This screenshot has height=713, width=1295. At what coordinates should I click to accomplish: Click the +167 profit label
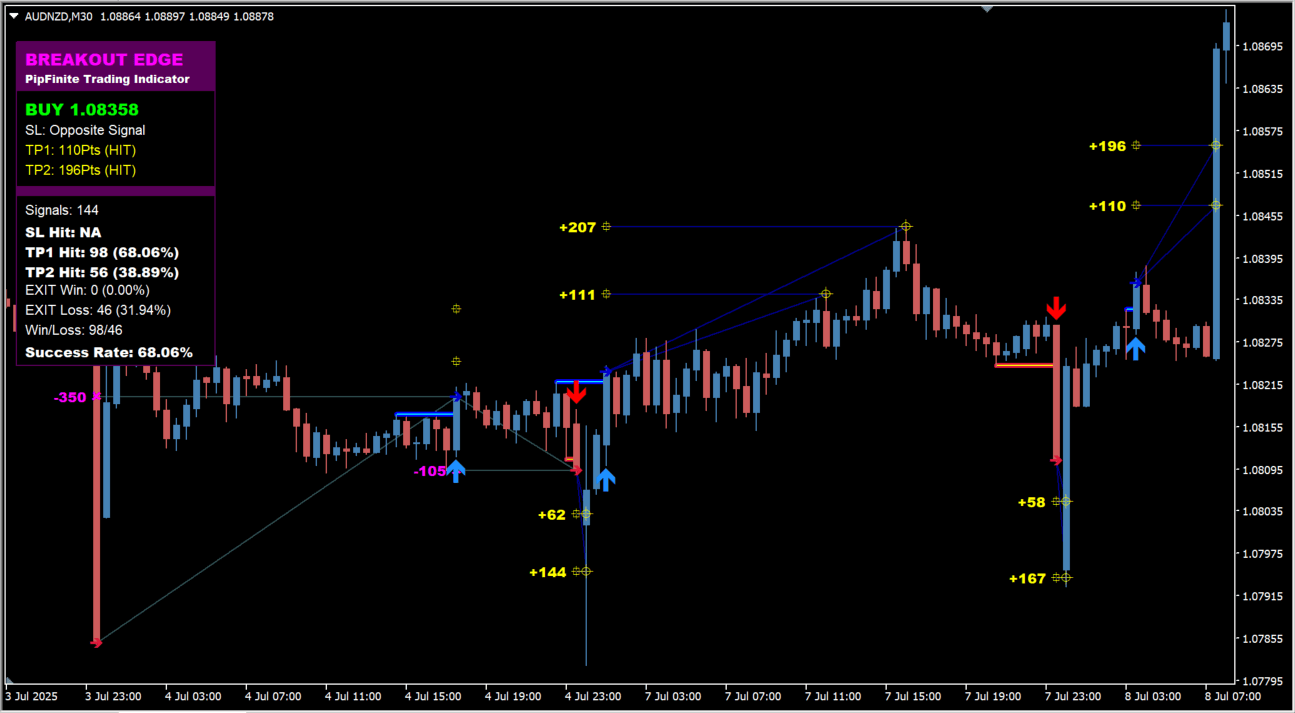[1027, 578]
